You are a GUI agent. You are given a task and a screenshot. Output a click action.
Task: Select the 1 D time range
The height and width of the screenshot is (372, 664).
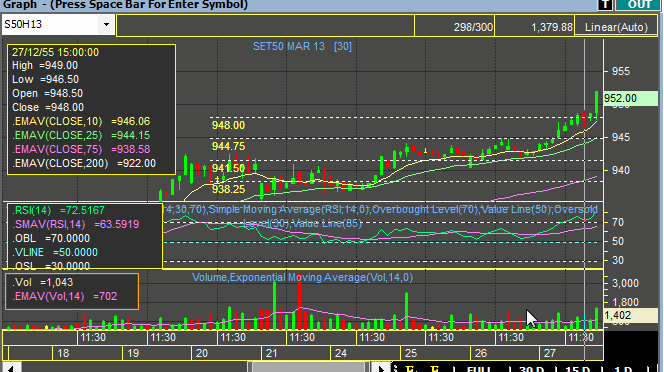[x=622, y=369]
